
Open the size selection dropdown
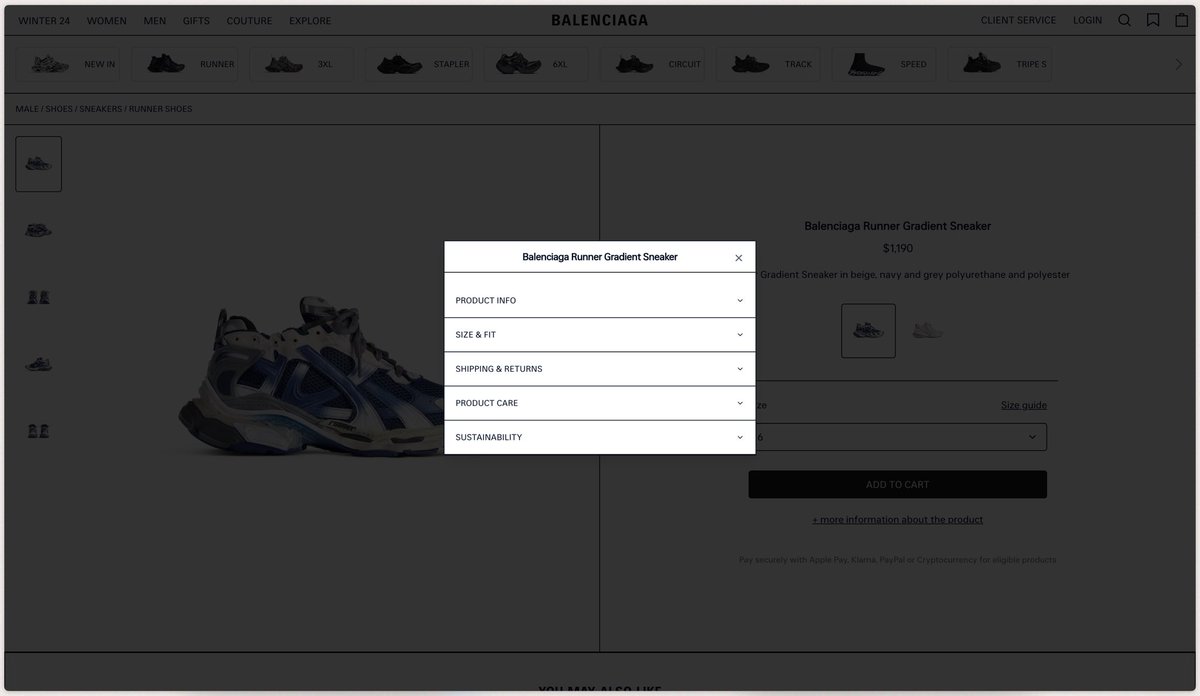[898, 437]
